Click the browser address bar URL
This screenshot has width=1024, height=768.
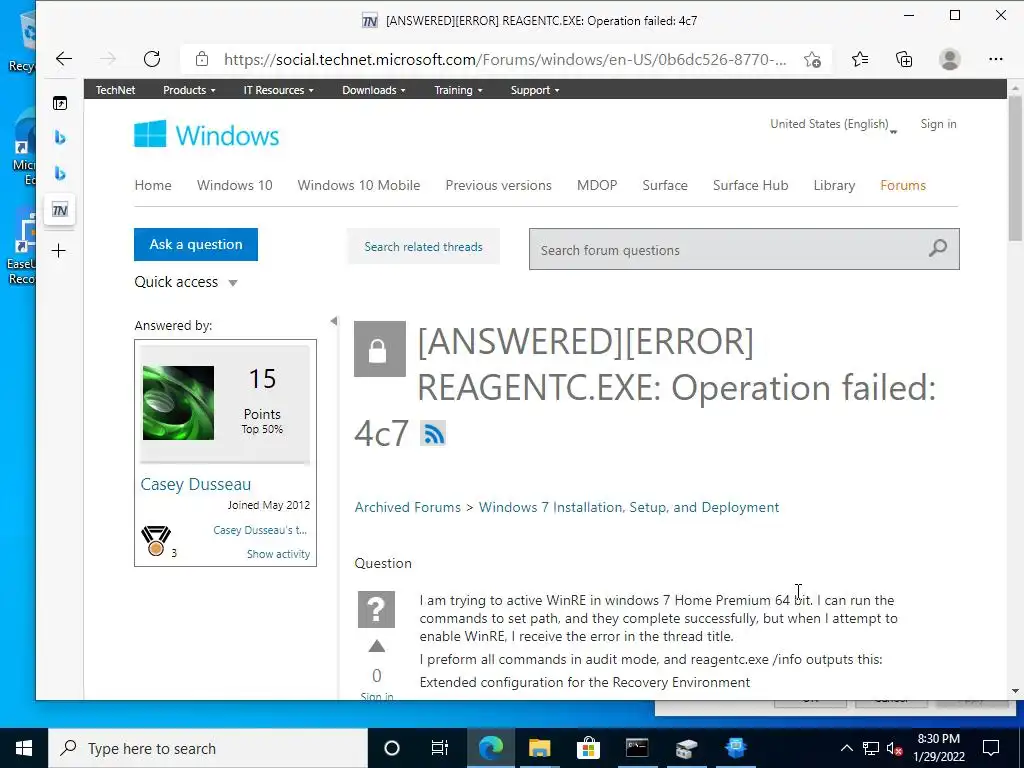(505, 59)
